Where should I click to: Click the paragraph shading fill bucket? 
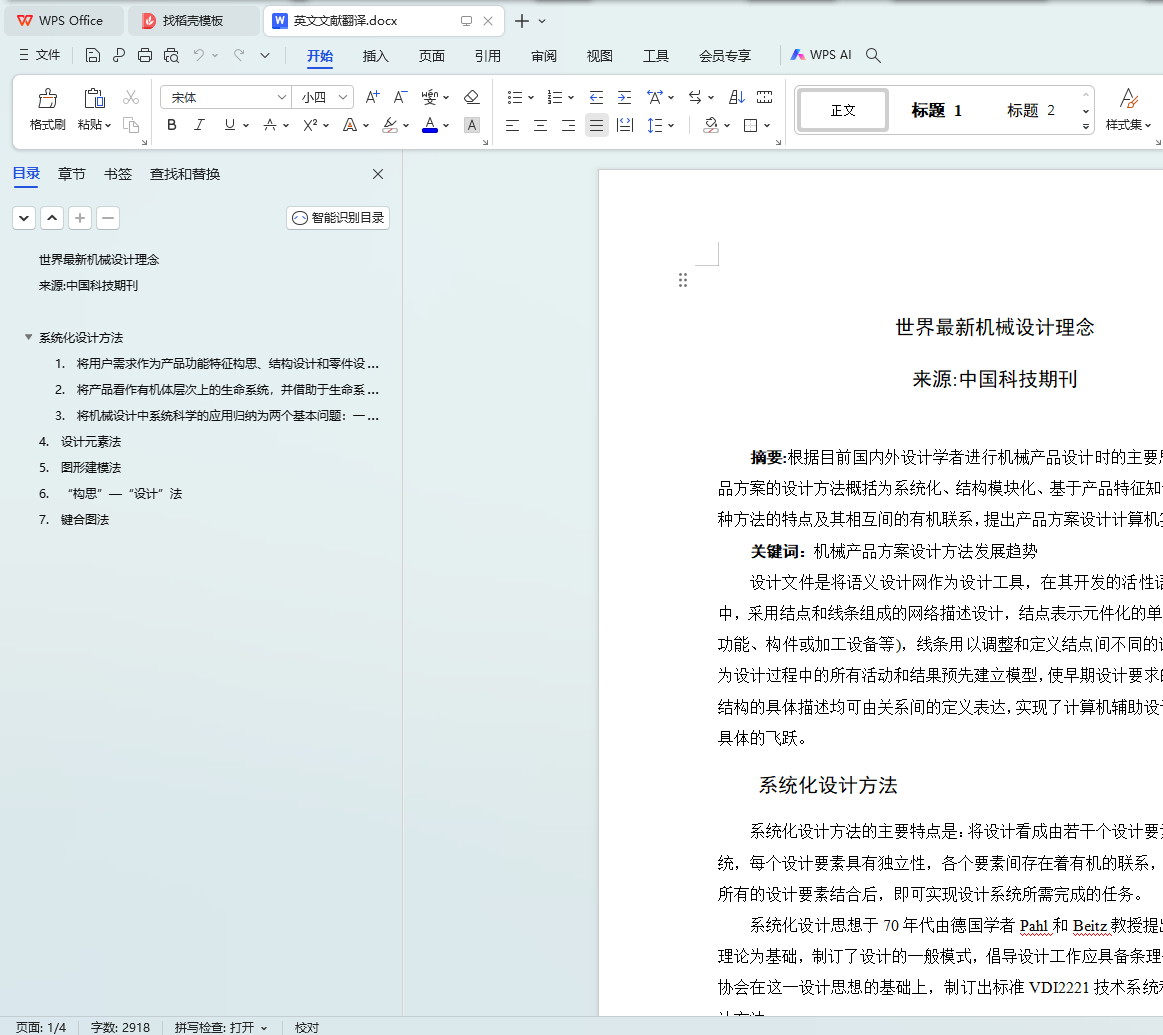(x=711, y=125)
